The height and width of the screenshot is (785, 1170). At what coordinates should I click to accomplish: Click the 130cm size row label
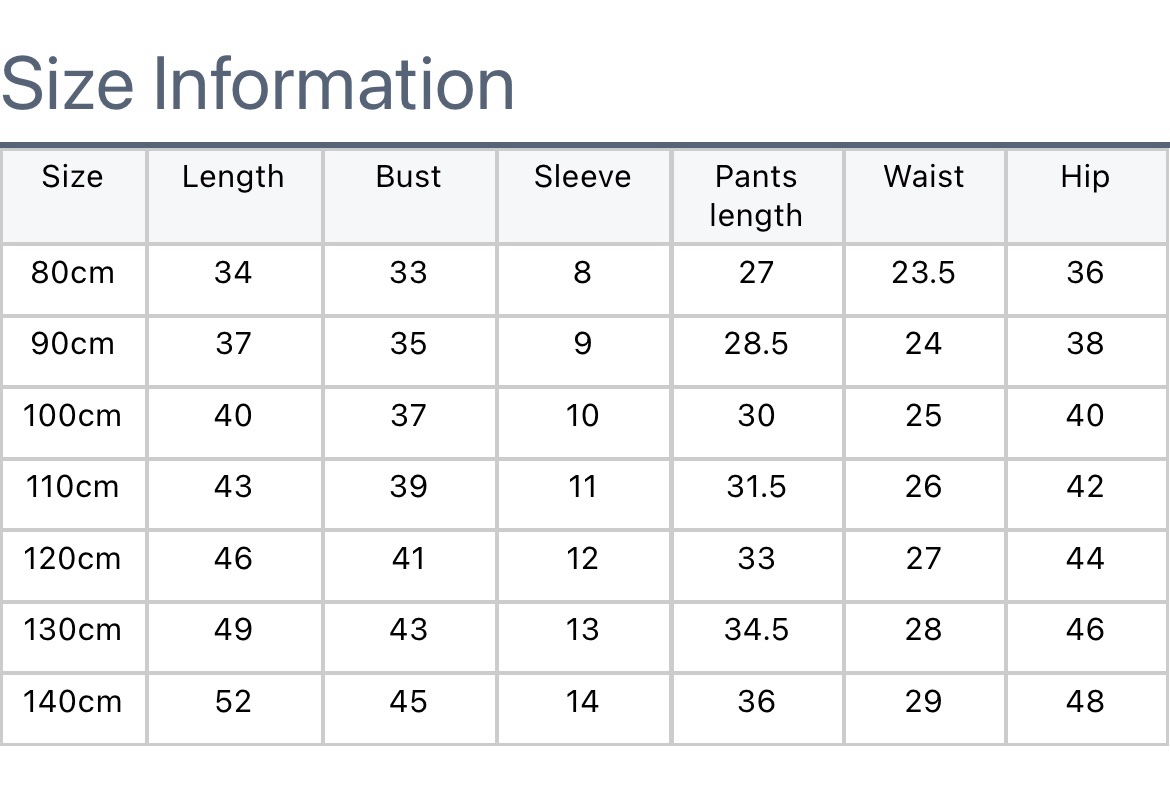(72, 630)
